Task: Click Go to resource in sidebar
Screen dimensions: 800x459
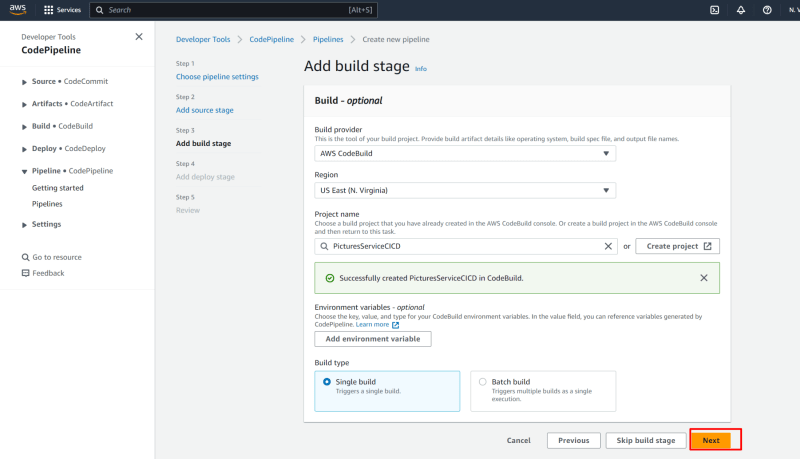Action: pos(57,257)
